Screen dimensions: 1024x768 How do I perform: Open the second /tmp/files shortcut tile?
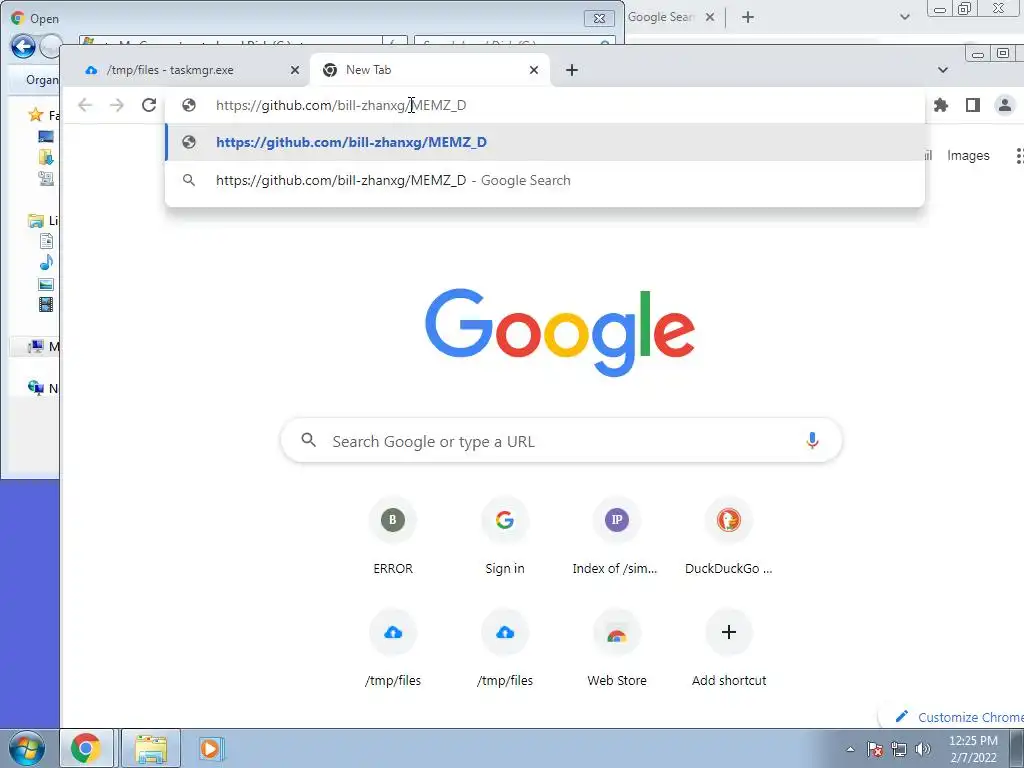click(x=504, y=649)
